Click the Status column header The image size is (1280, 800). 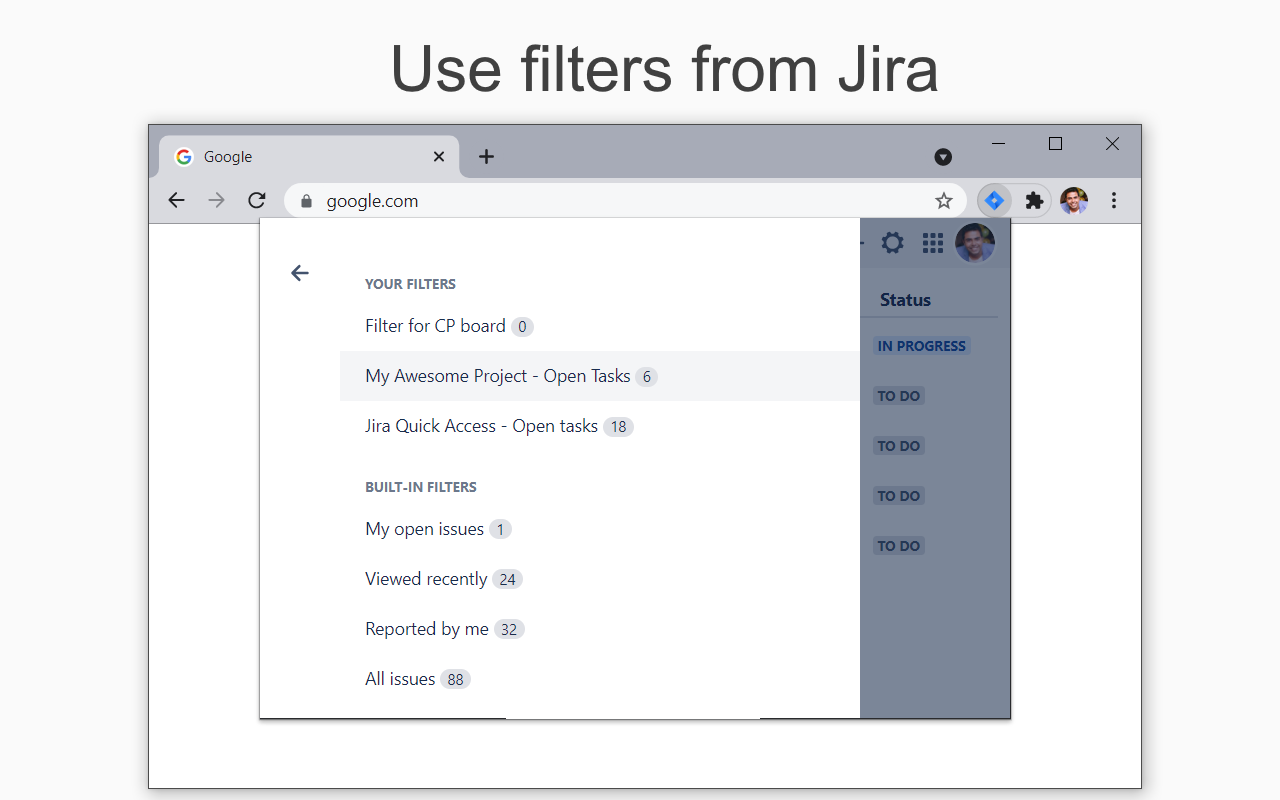(x=905, y=300)
